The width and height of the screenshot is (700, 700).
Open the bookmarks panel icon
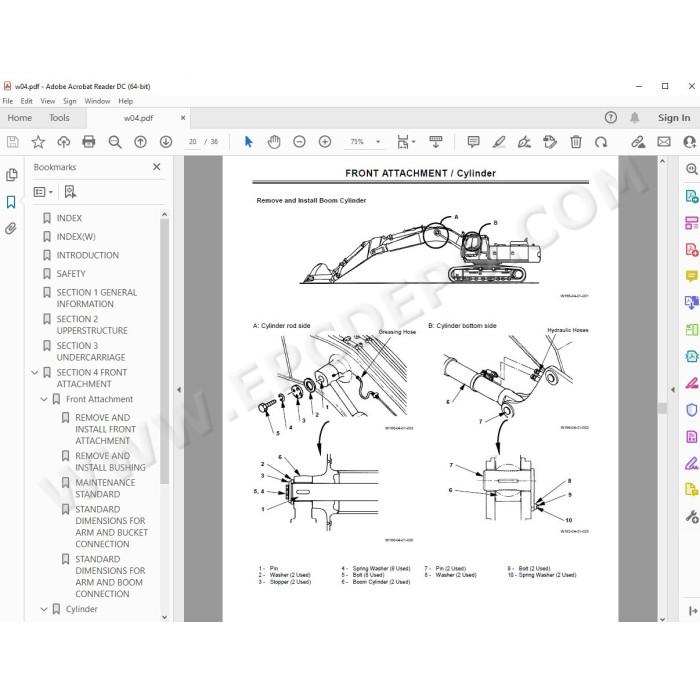click(11, 202)
